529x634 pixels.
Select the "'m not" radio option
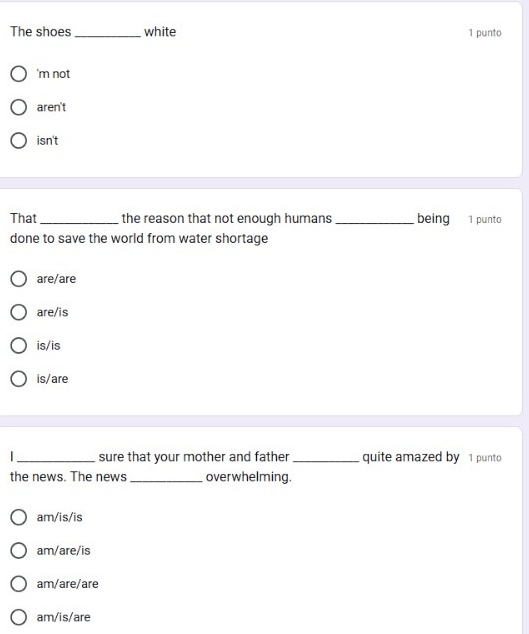19,74
